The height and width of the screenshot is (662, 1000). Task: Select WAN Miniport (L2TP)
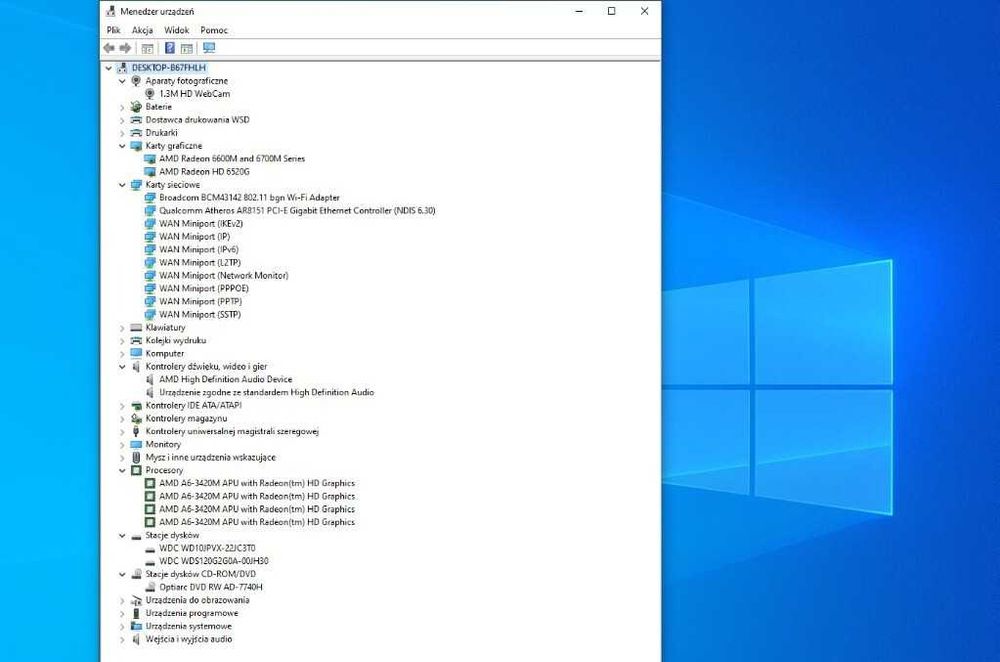[200, 262]
